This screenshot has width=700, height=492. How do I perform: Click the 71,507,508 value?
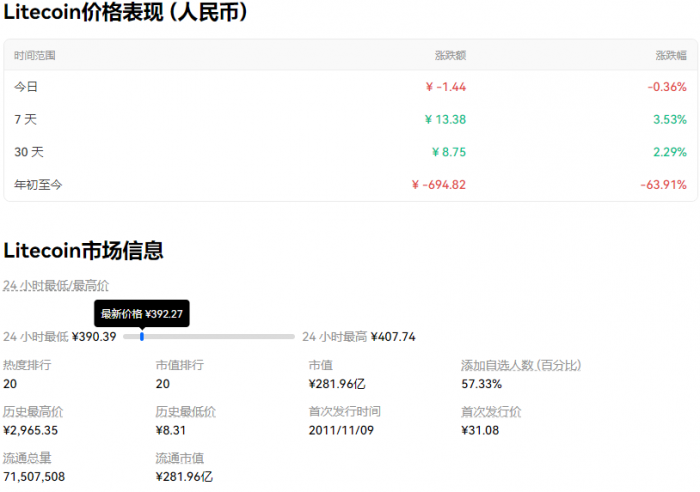tap(34, 477)
